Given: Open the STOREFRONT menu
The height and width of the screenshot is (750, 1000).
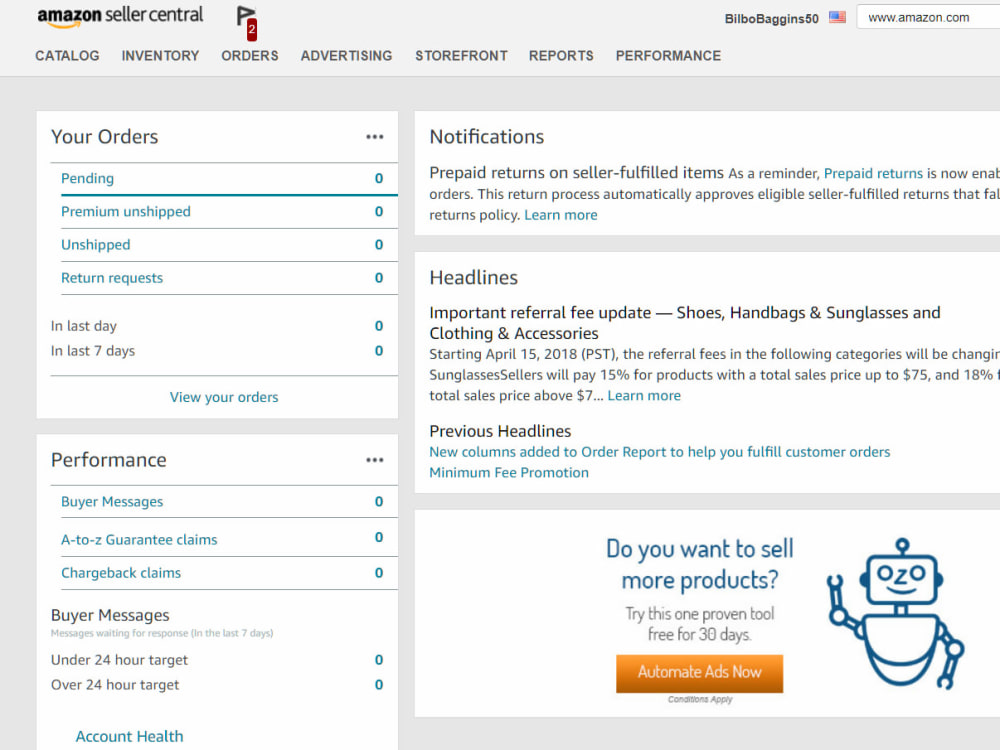Looking at the screenshot, I should click(x=461, y=56).
